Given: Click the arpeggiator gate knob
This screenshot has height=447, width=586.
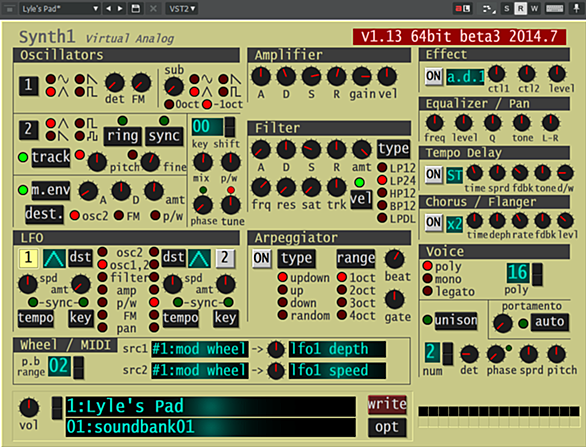Looking at the screenshot, I should [395, 299].
